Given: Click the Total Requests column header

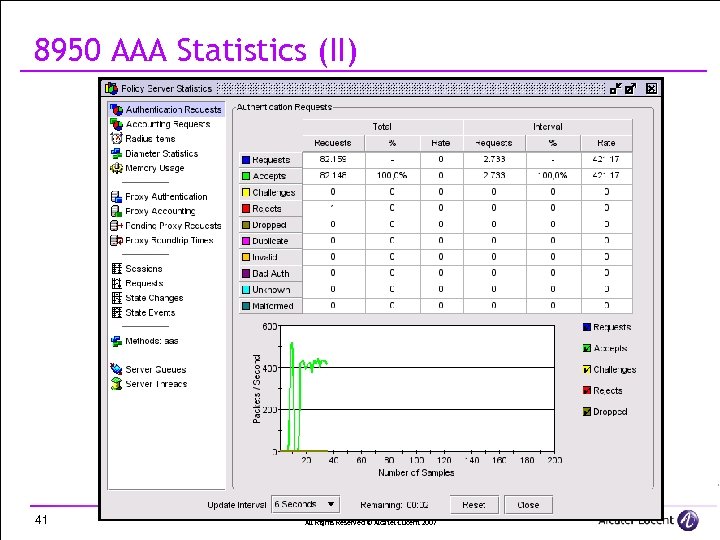Looking at the screenshot, I should 333,143.
